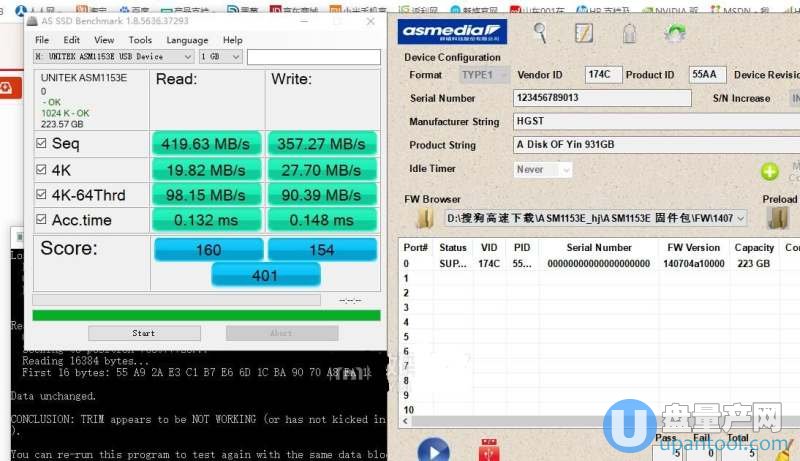Screen dimensions: 800x461
Task: Disable the Acc.time test checkbox
Action: 41,220
